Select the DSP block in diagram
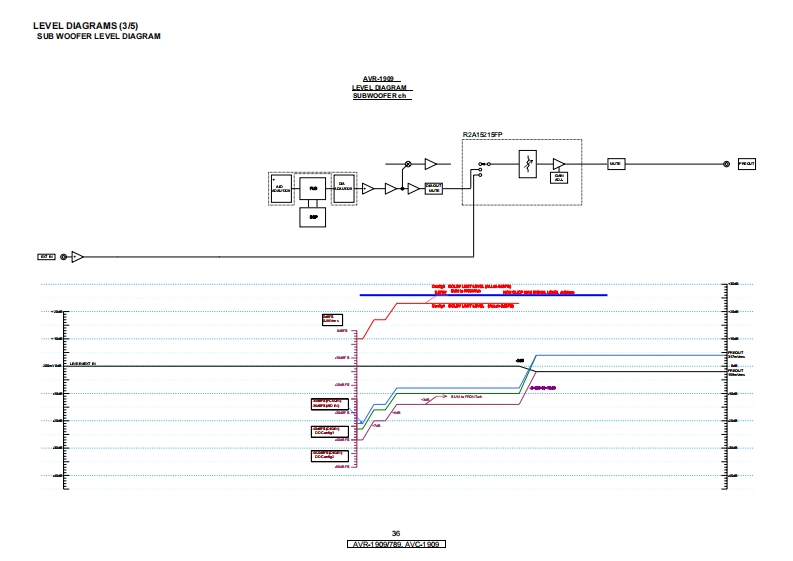Screen dimensions: 793x561 313,216
